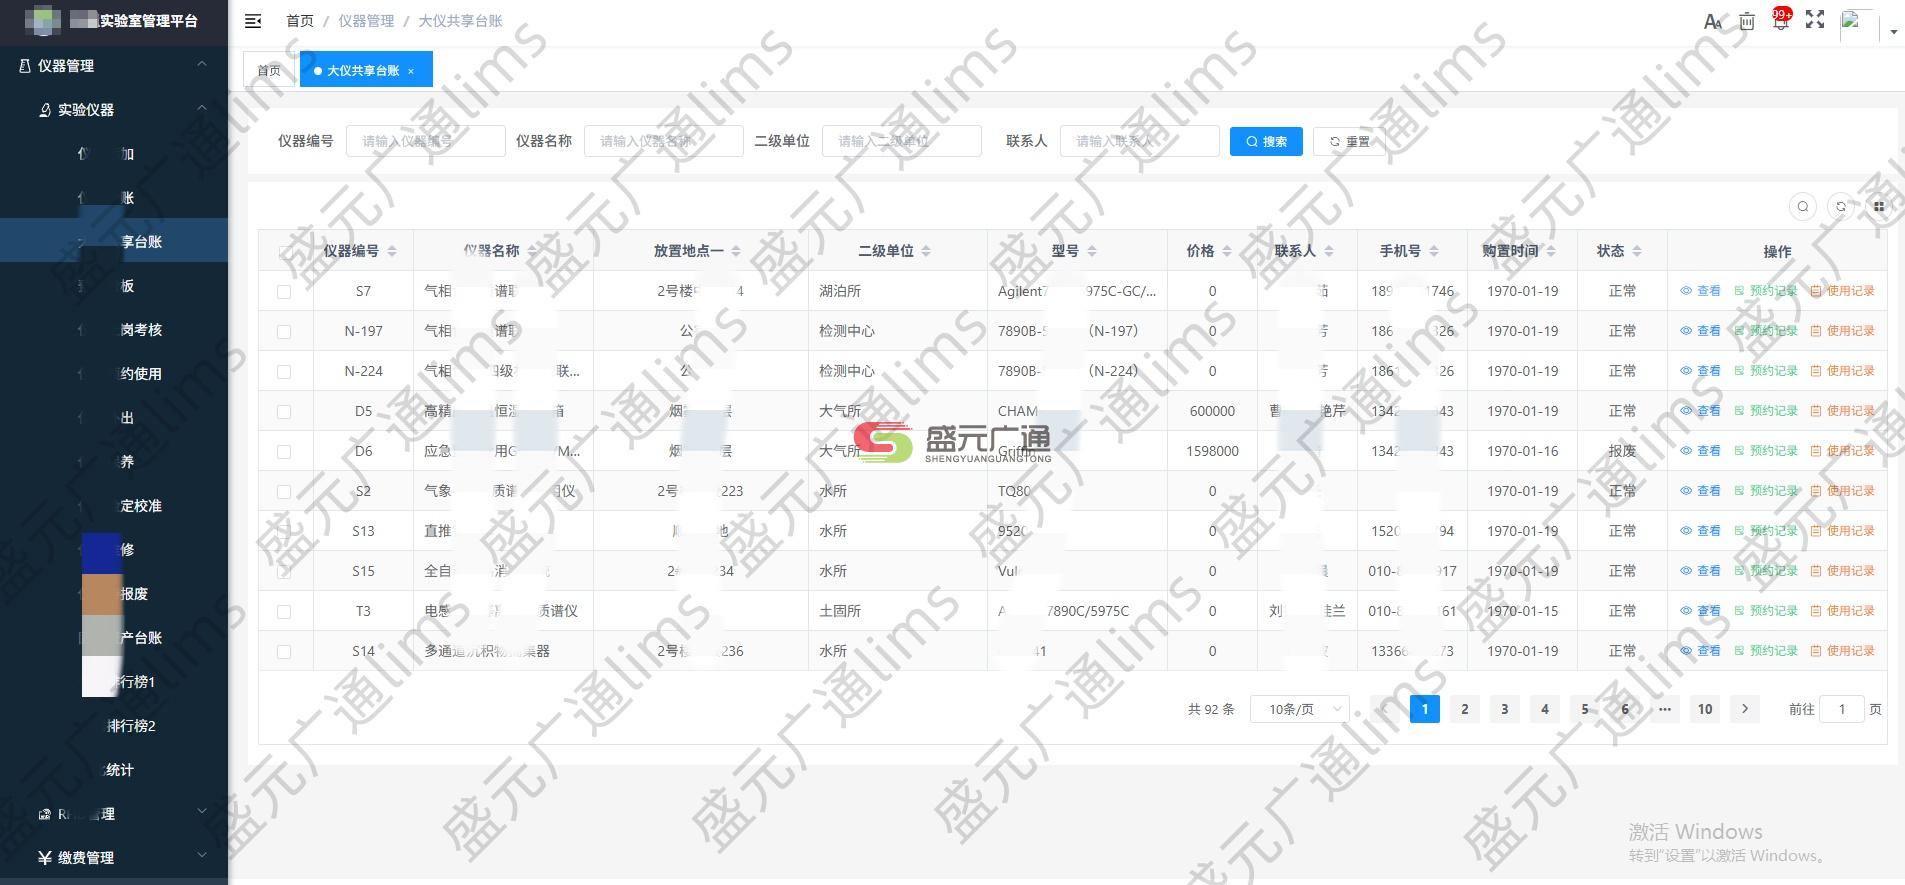Screen dimensions: 1905x885
Task: Check the row D6 checkbox
Action: [x=285, y=451]
